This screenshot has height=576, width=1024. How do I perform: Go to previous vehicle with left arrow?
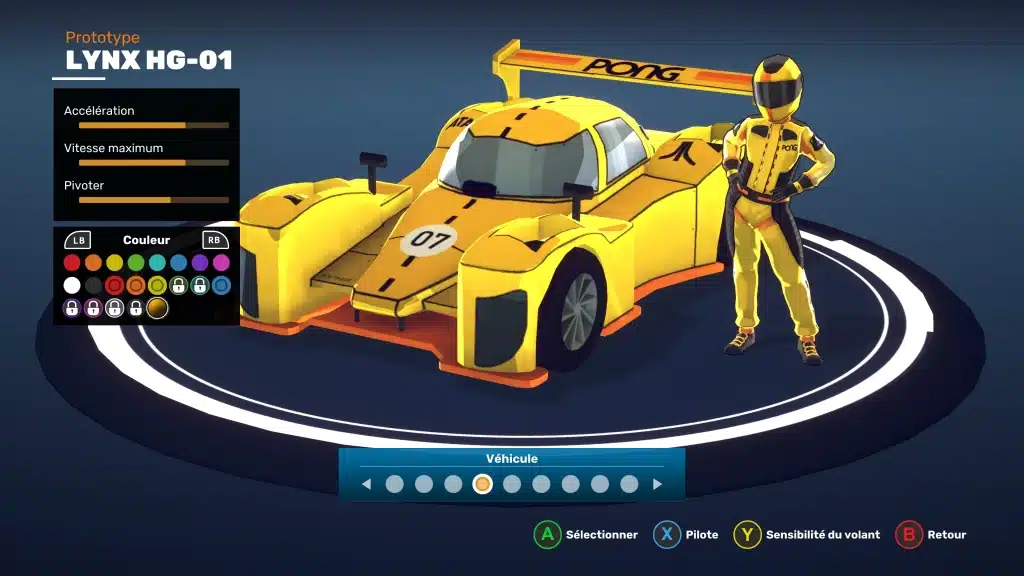[x=366, y=484]
